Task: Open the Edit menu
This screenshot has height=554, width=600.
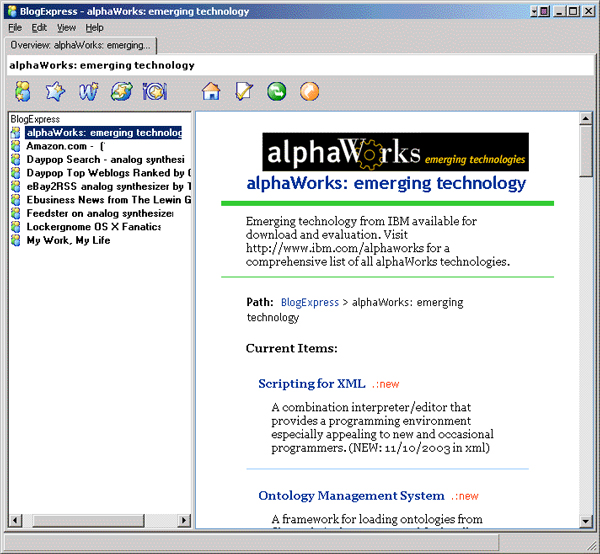Action: pyautogui.click(x=39, y=28)
